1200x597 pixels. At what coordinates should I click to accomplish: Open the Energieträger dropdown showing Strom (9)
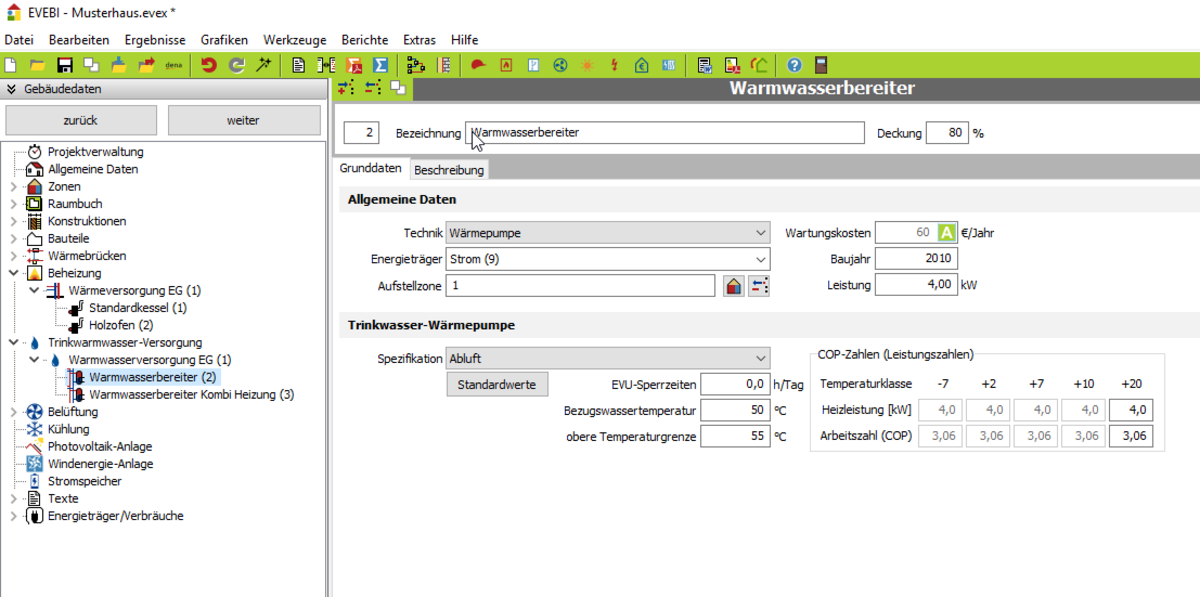[x=608, y=259]
